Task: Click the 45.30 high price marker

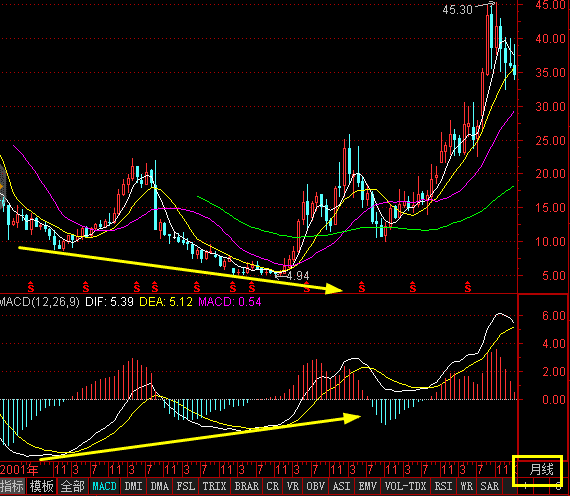Action: point(457,9)
